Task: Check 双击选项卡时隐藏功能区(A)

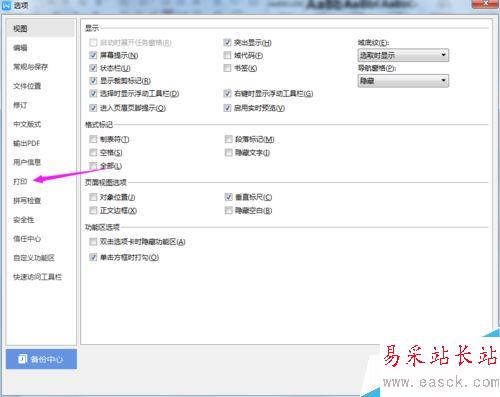Action: [93, 242]
